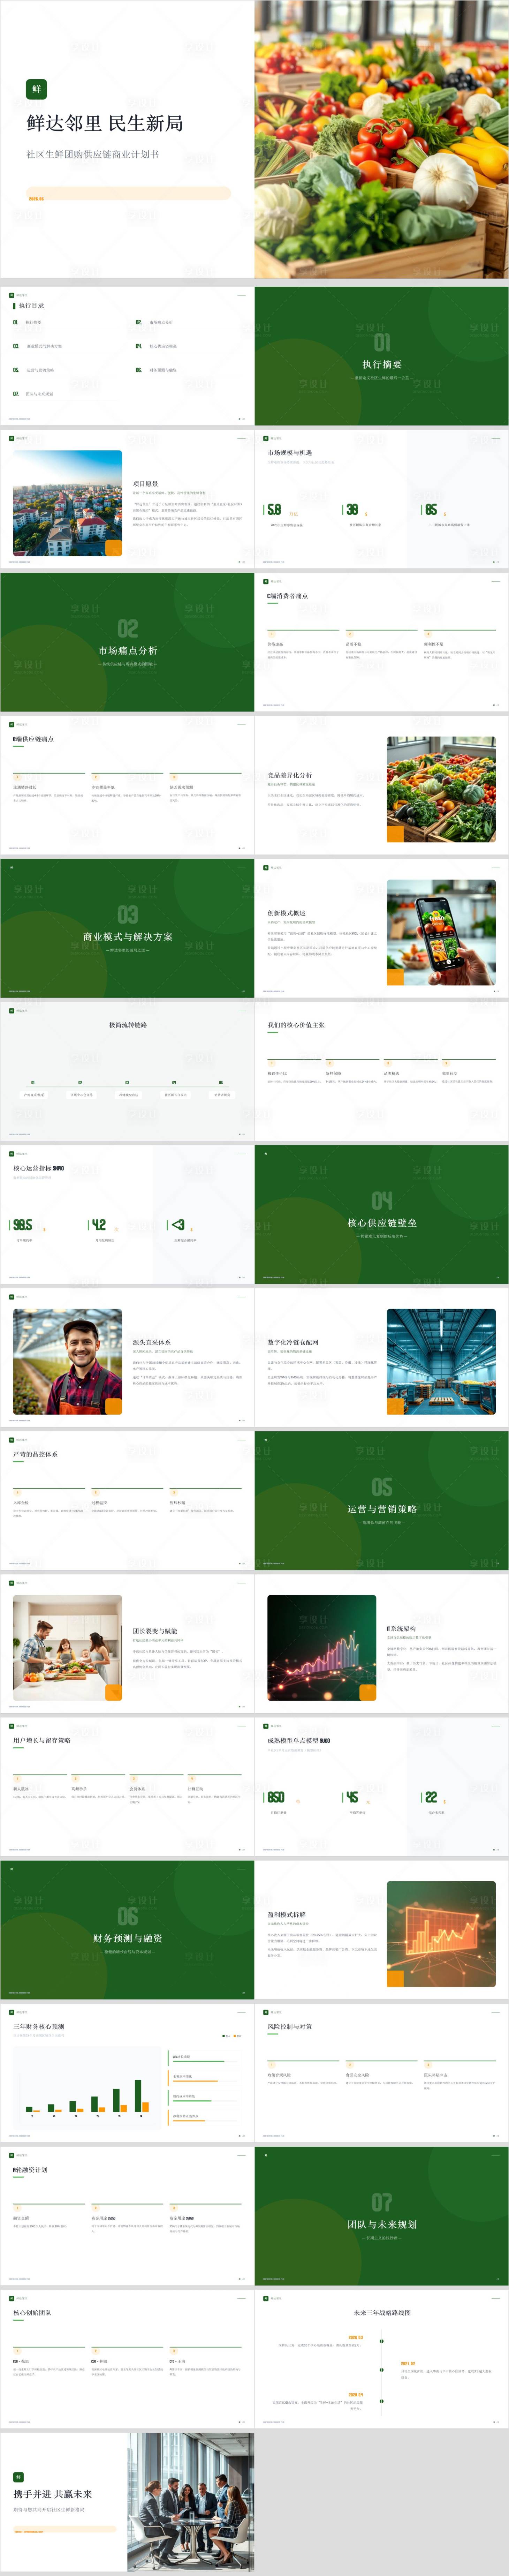Open the 严苛的品控体系 slide
Viewport: 509px width, 2576px height.
(127, 1501)
